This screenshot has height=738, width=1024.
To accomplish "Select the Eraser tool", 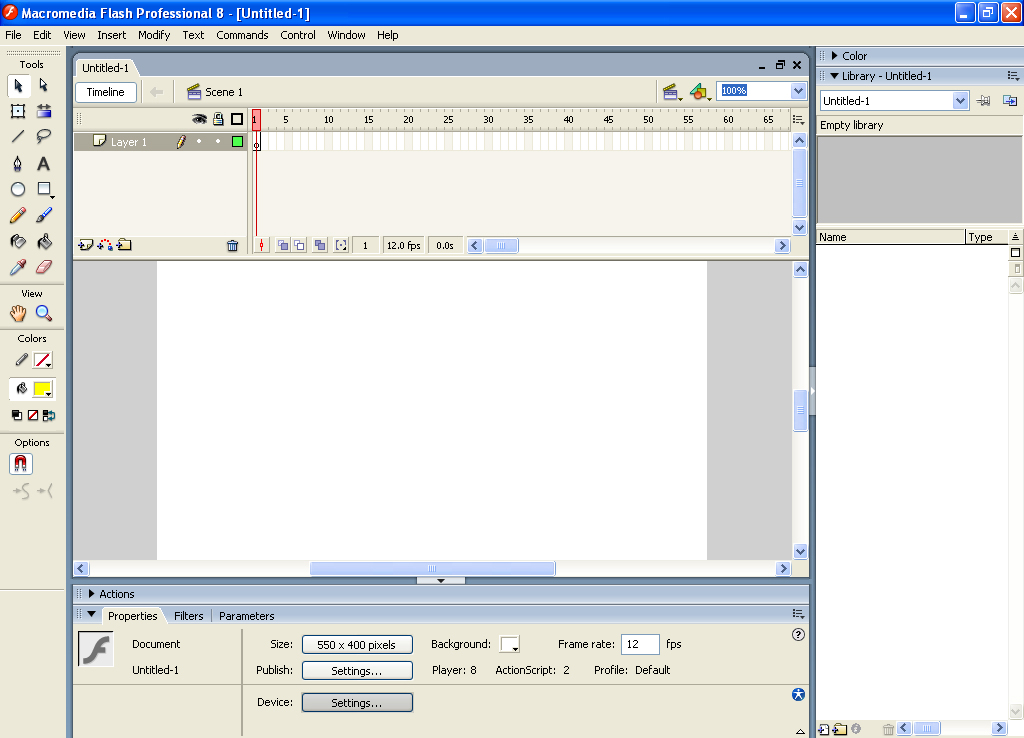I will [44, 267].
